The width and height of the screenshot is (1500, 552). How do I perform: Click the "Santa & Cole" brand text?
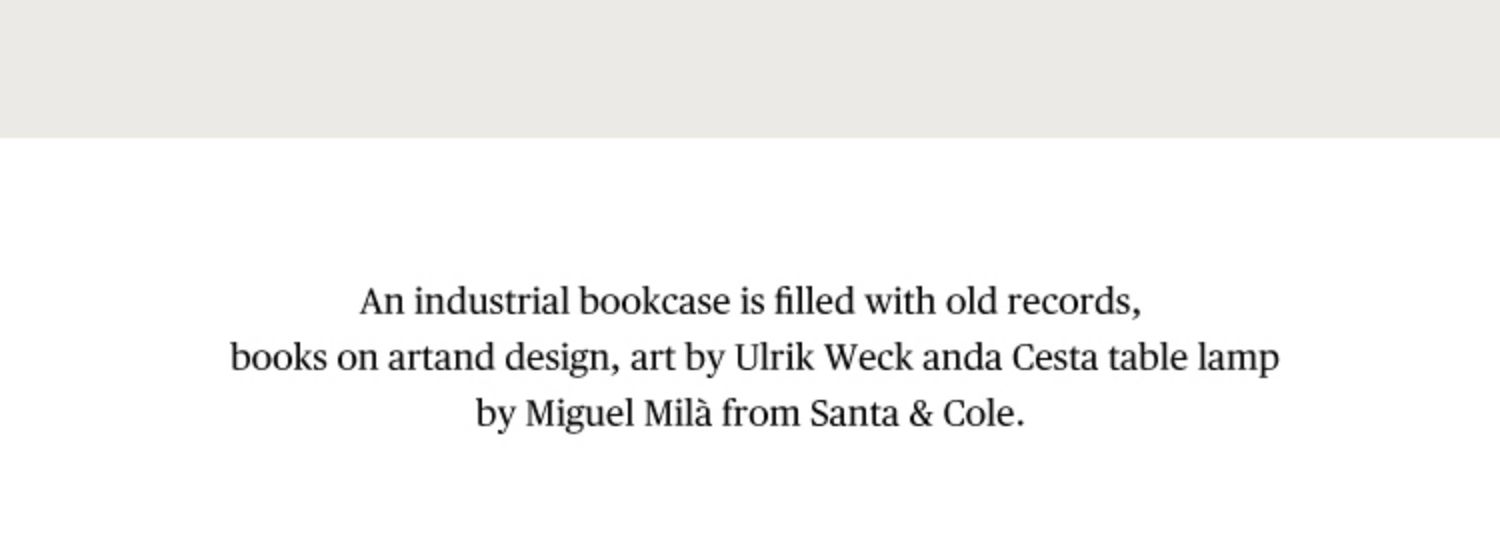(x=915, y=414)
